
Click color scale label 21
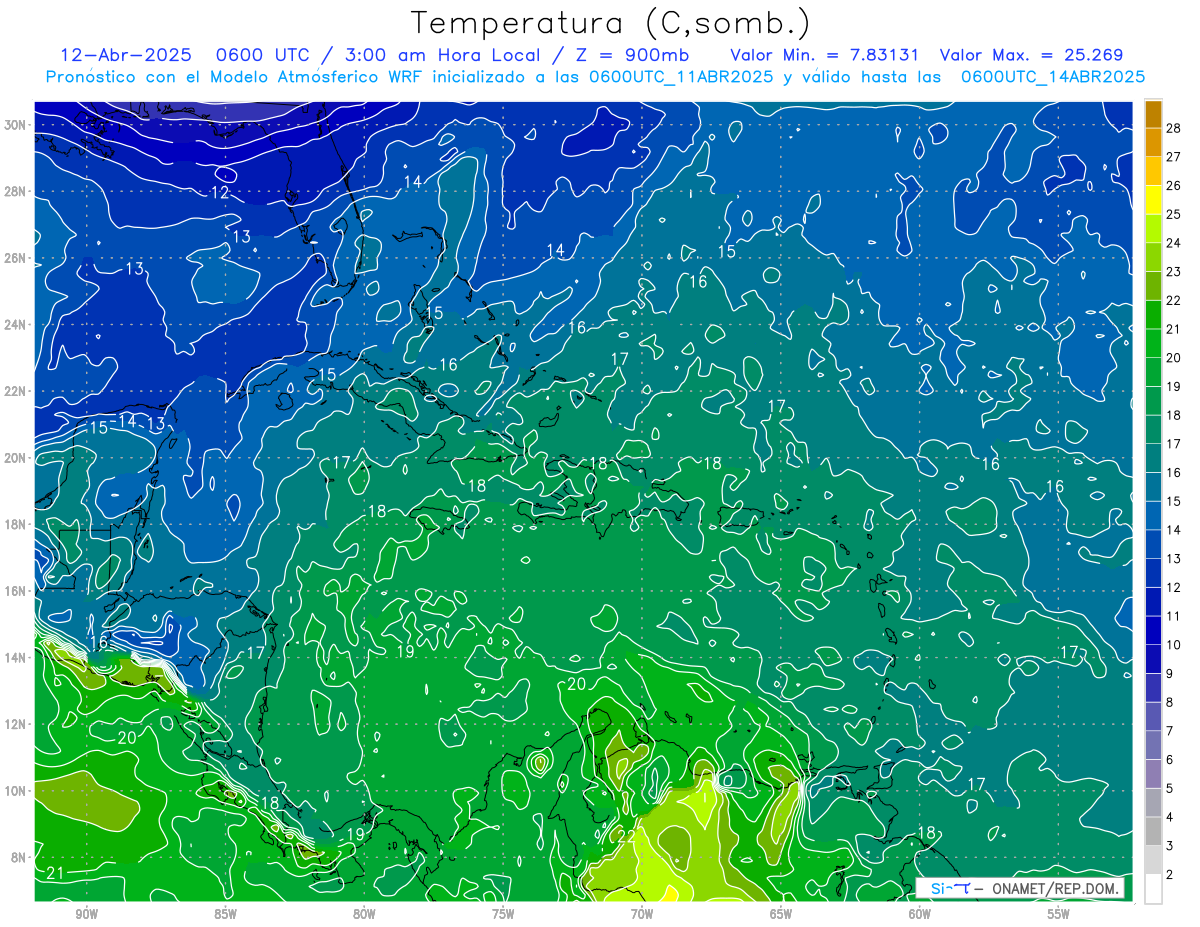(x=1173, y=329)
